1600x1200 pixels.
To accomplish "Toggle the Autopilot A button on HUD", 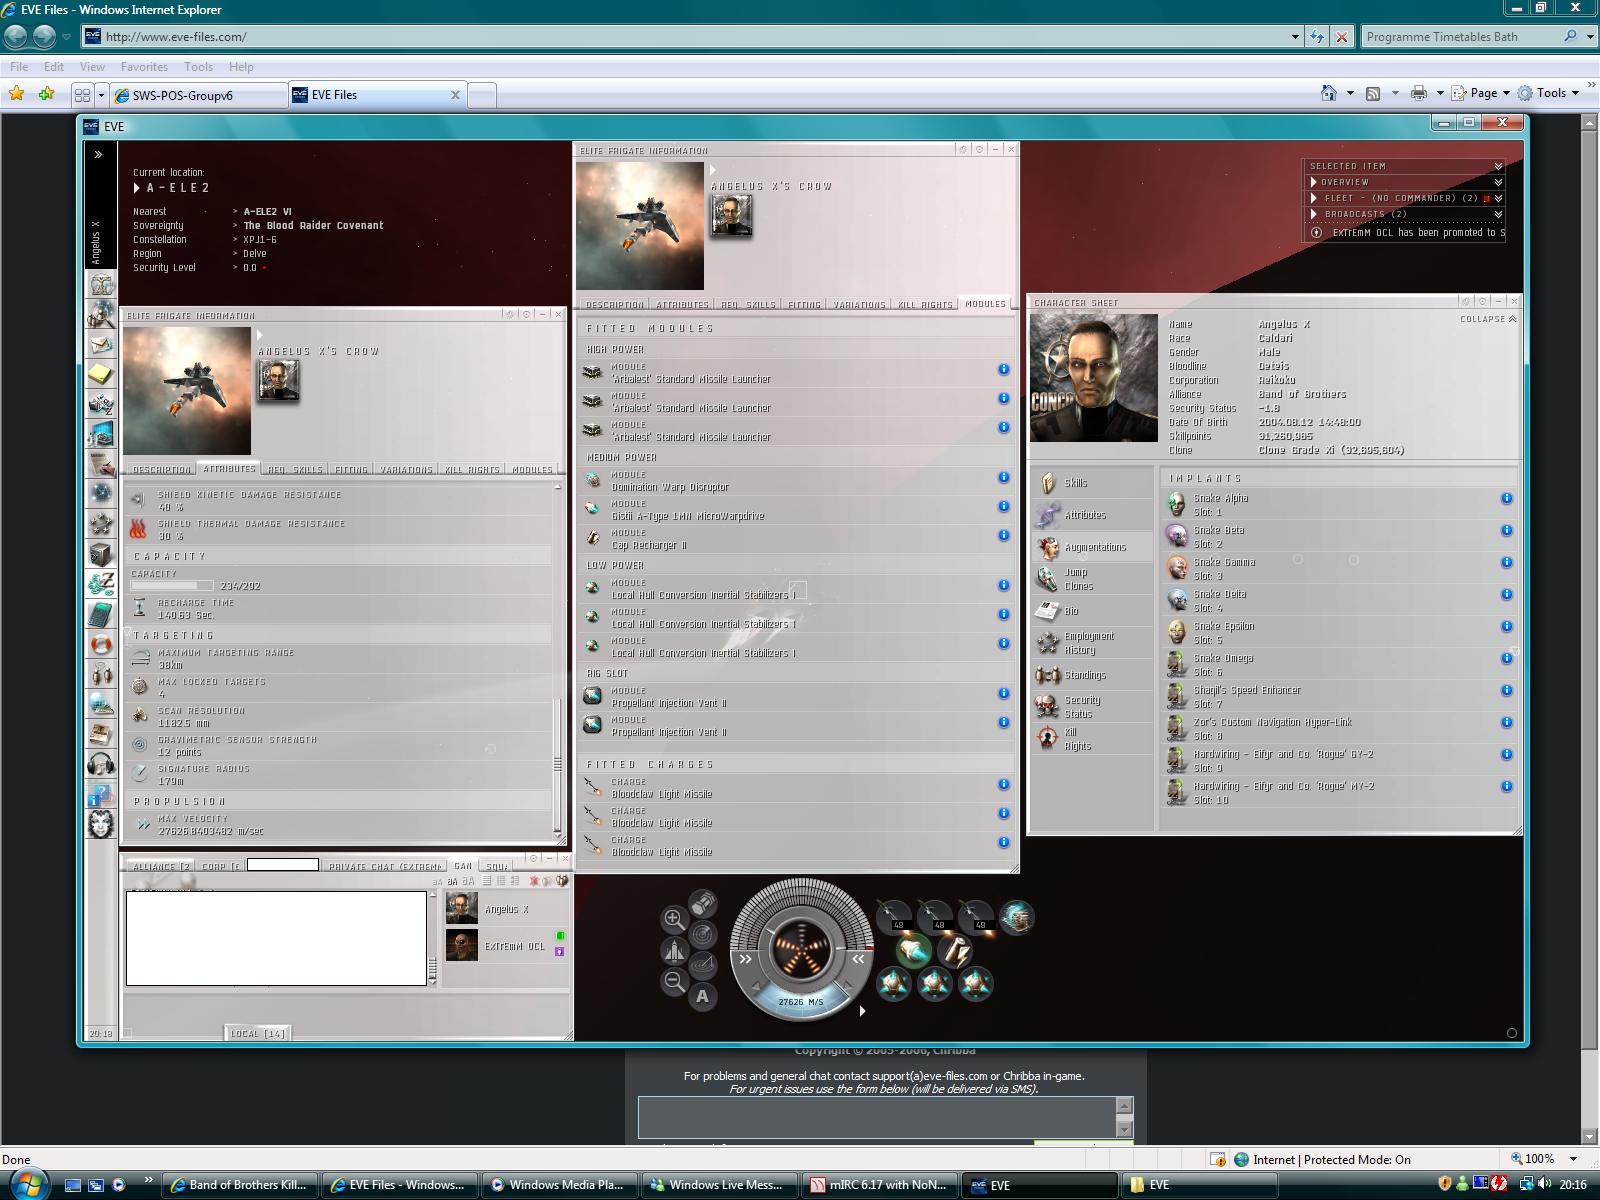I will pyautogui.click(x=703, y=996).
